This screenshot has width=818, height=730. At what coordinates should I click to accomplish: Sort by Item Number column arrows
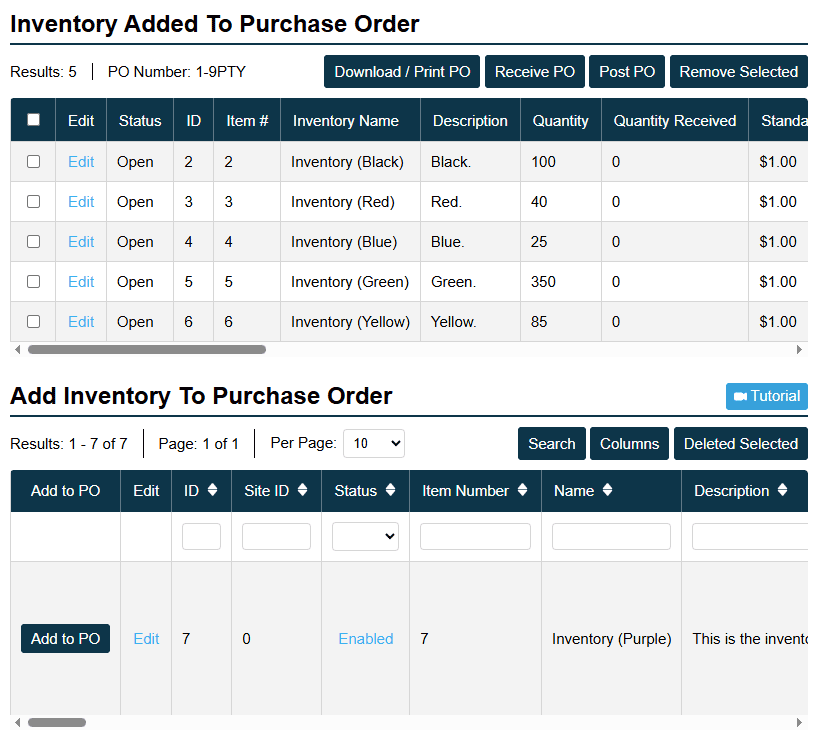(x=522, y=490)
